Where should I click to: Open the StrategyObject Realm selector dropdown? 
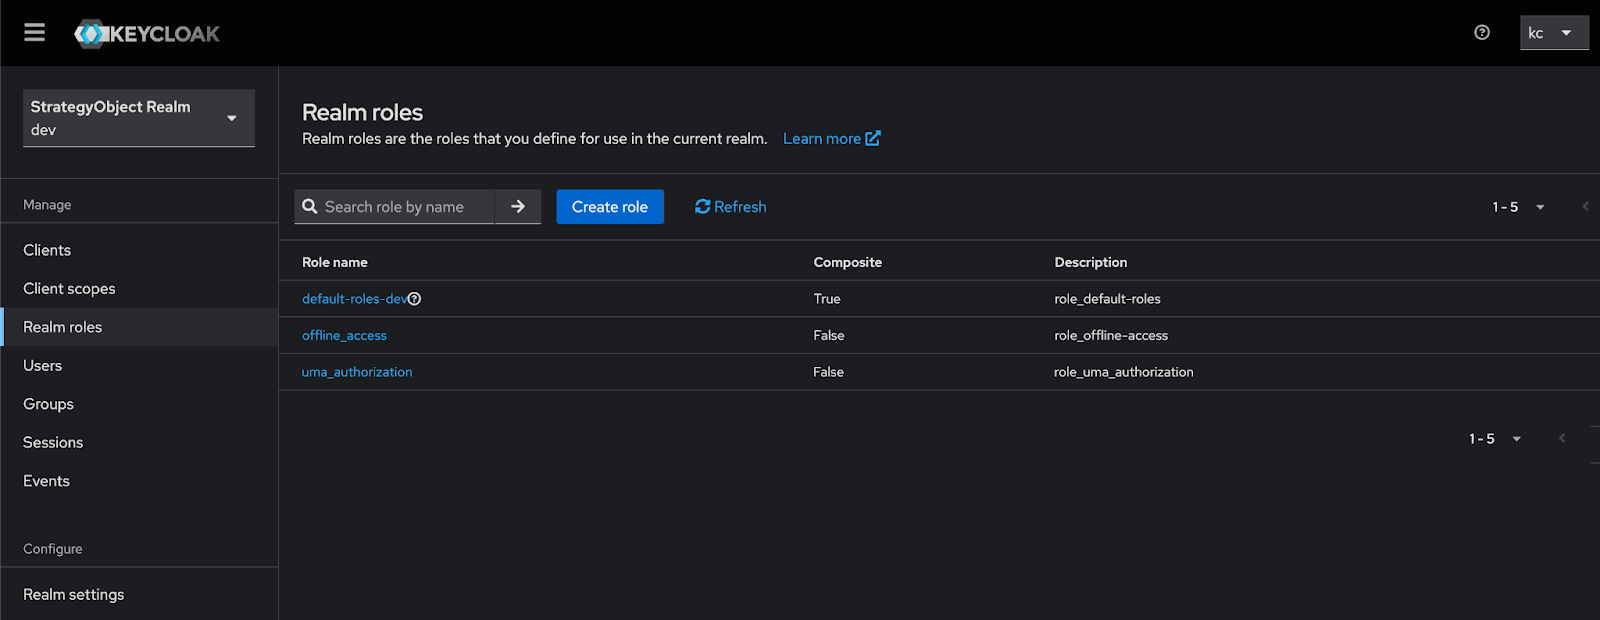(x=139, y=118)
